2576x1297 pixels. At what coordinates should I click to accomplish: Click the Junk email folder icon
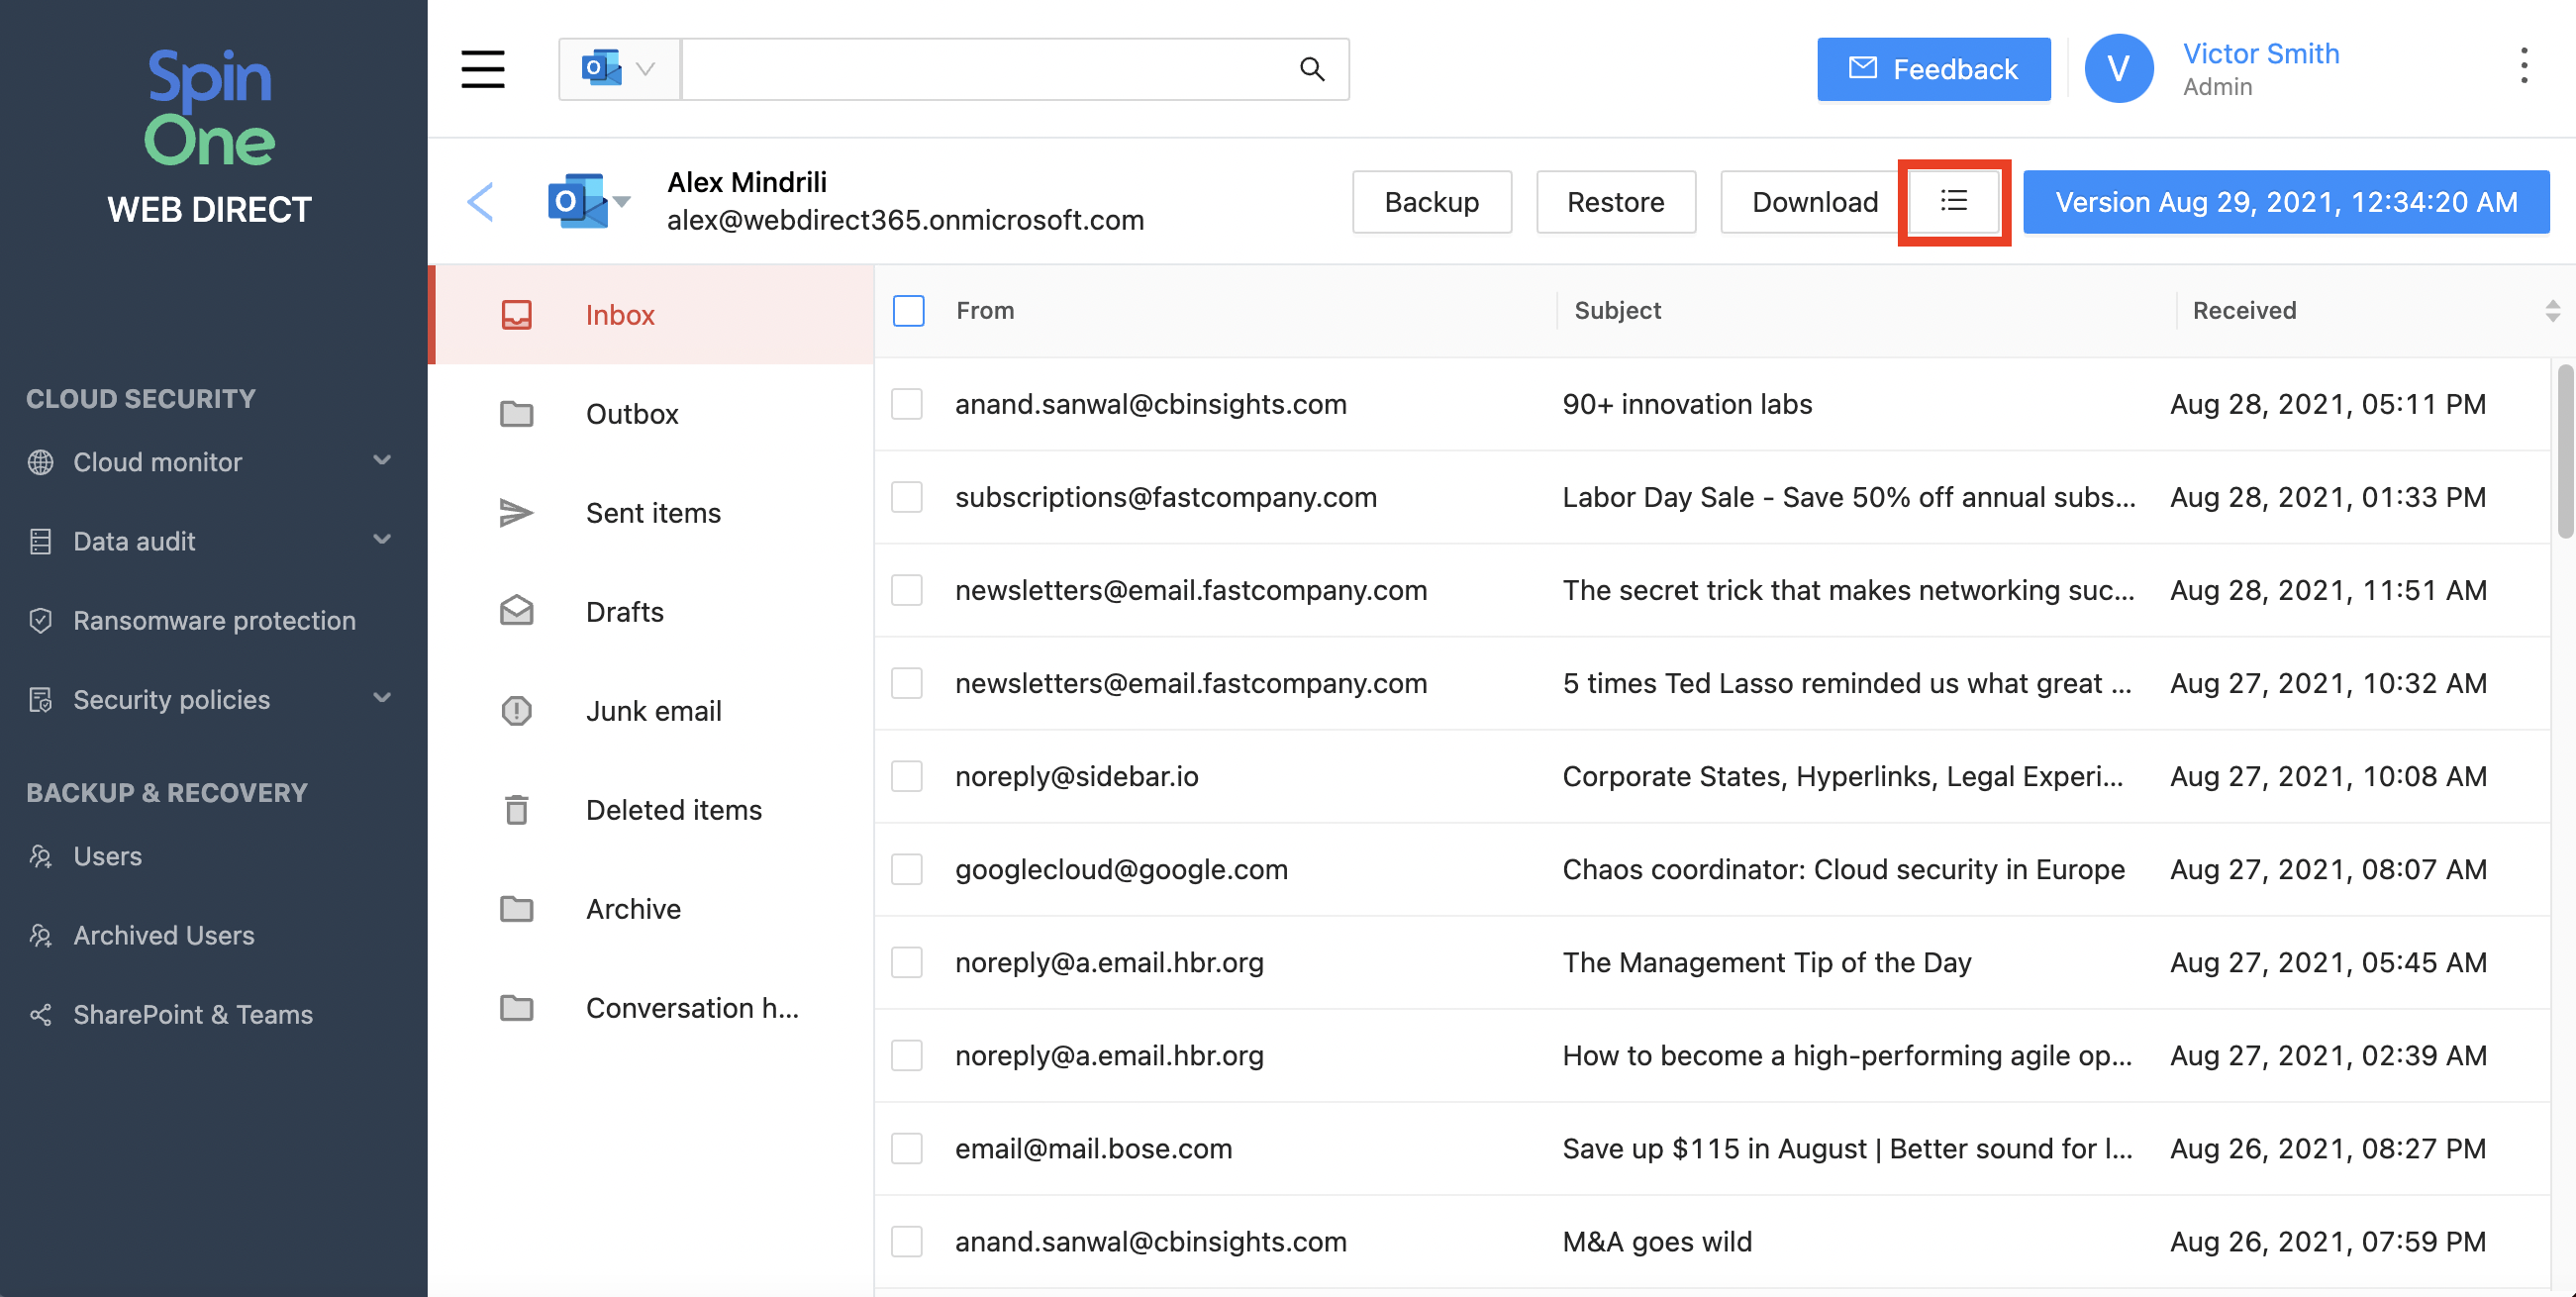point(516,711)
